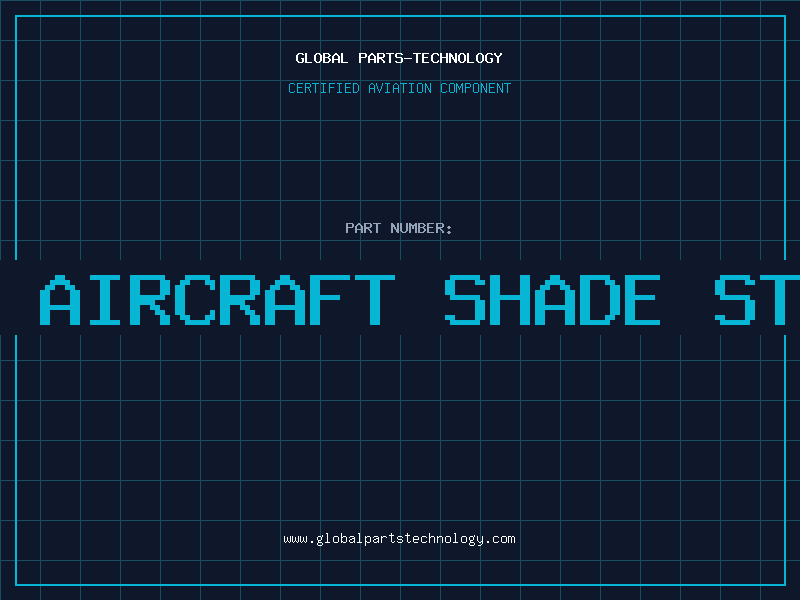This screenshot has height=600, width=800.
Task: Select the word PARTS in the header
Action: (381, 58)
